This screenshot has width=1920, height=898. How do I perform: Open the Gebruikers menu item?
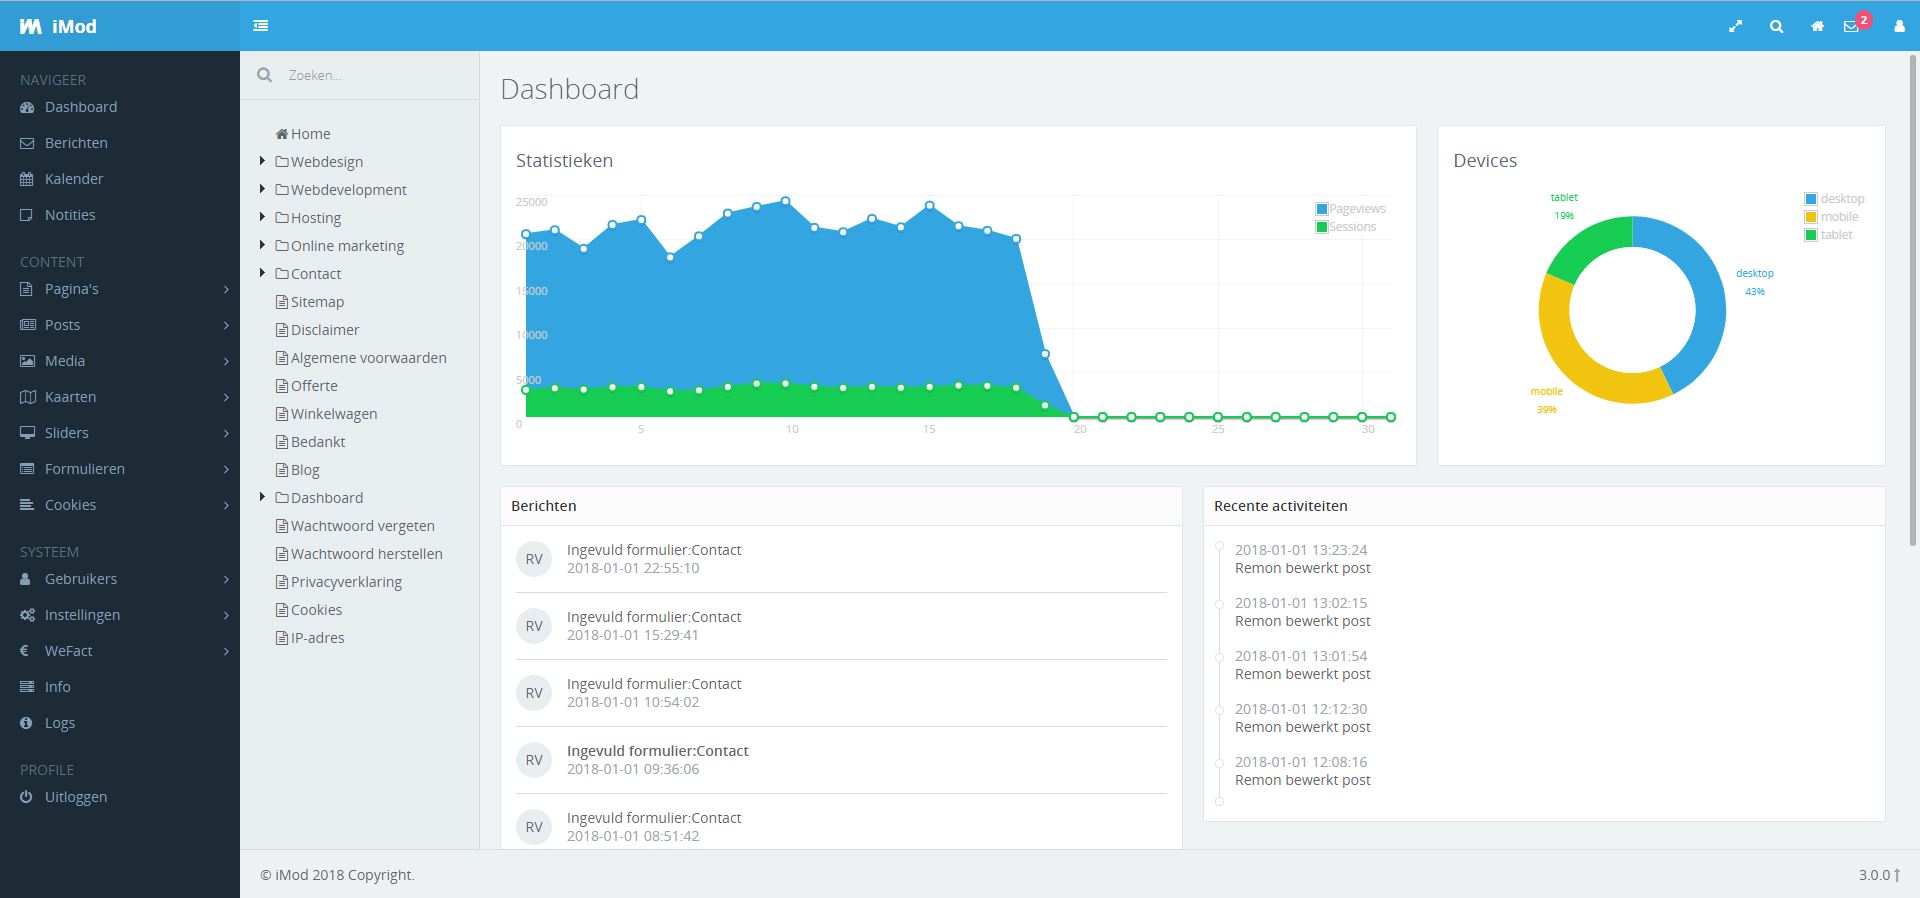(x=120, y=579)
